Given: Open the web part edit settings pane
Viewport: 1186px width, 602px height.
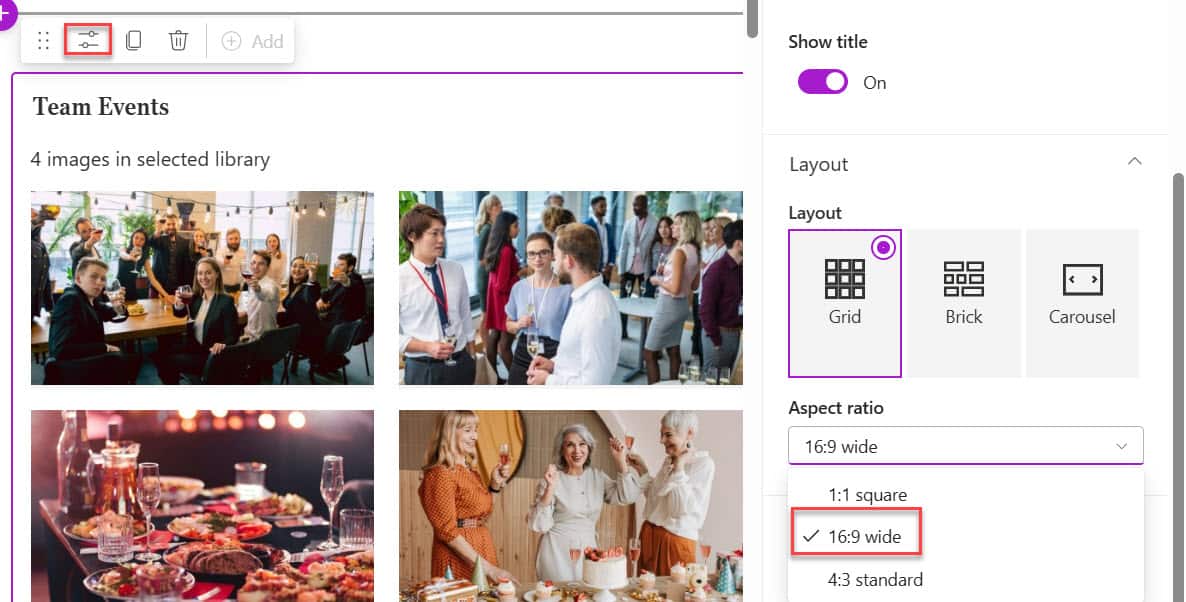Looking at the screenshot, I should tap(88, 40).
